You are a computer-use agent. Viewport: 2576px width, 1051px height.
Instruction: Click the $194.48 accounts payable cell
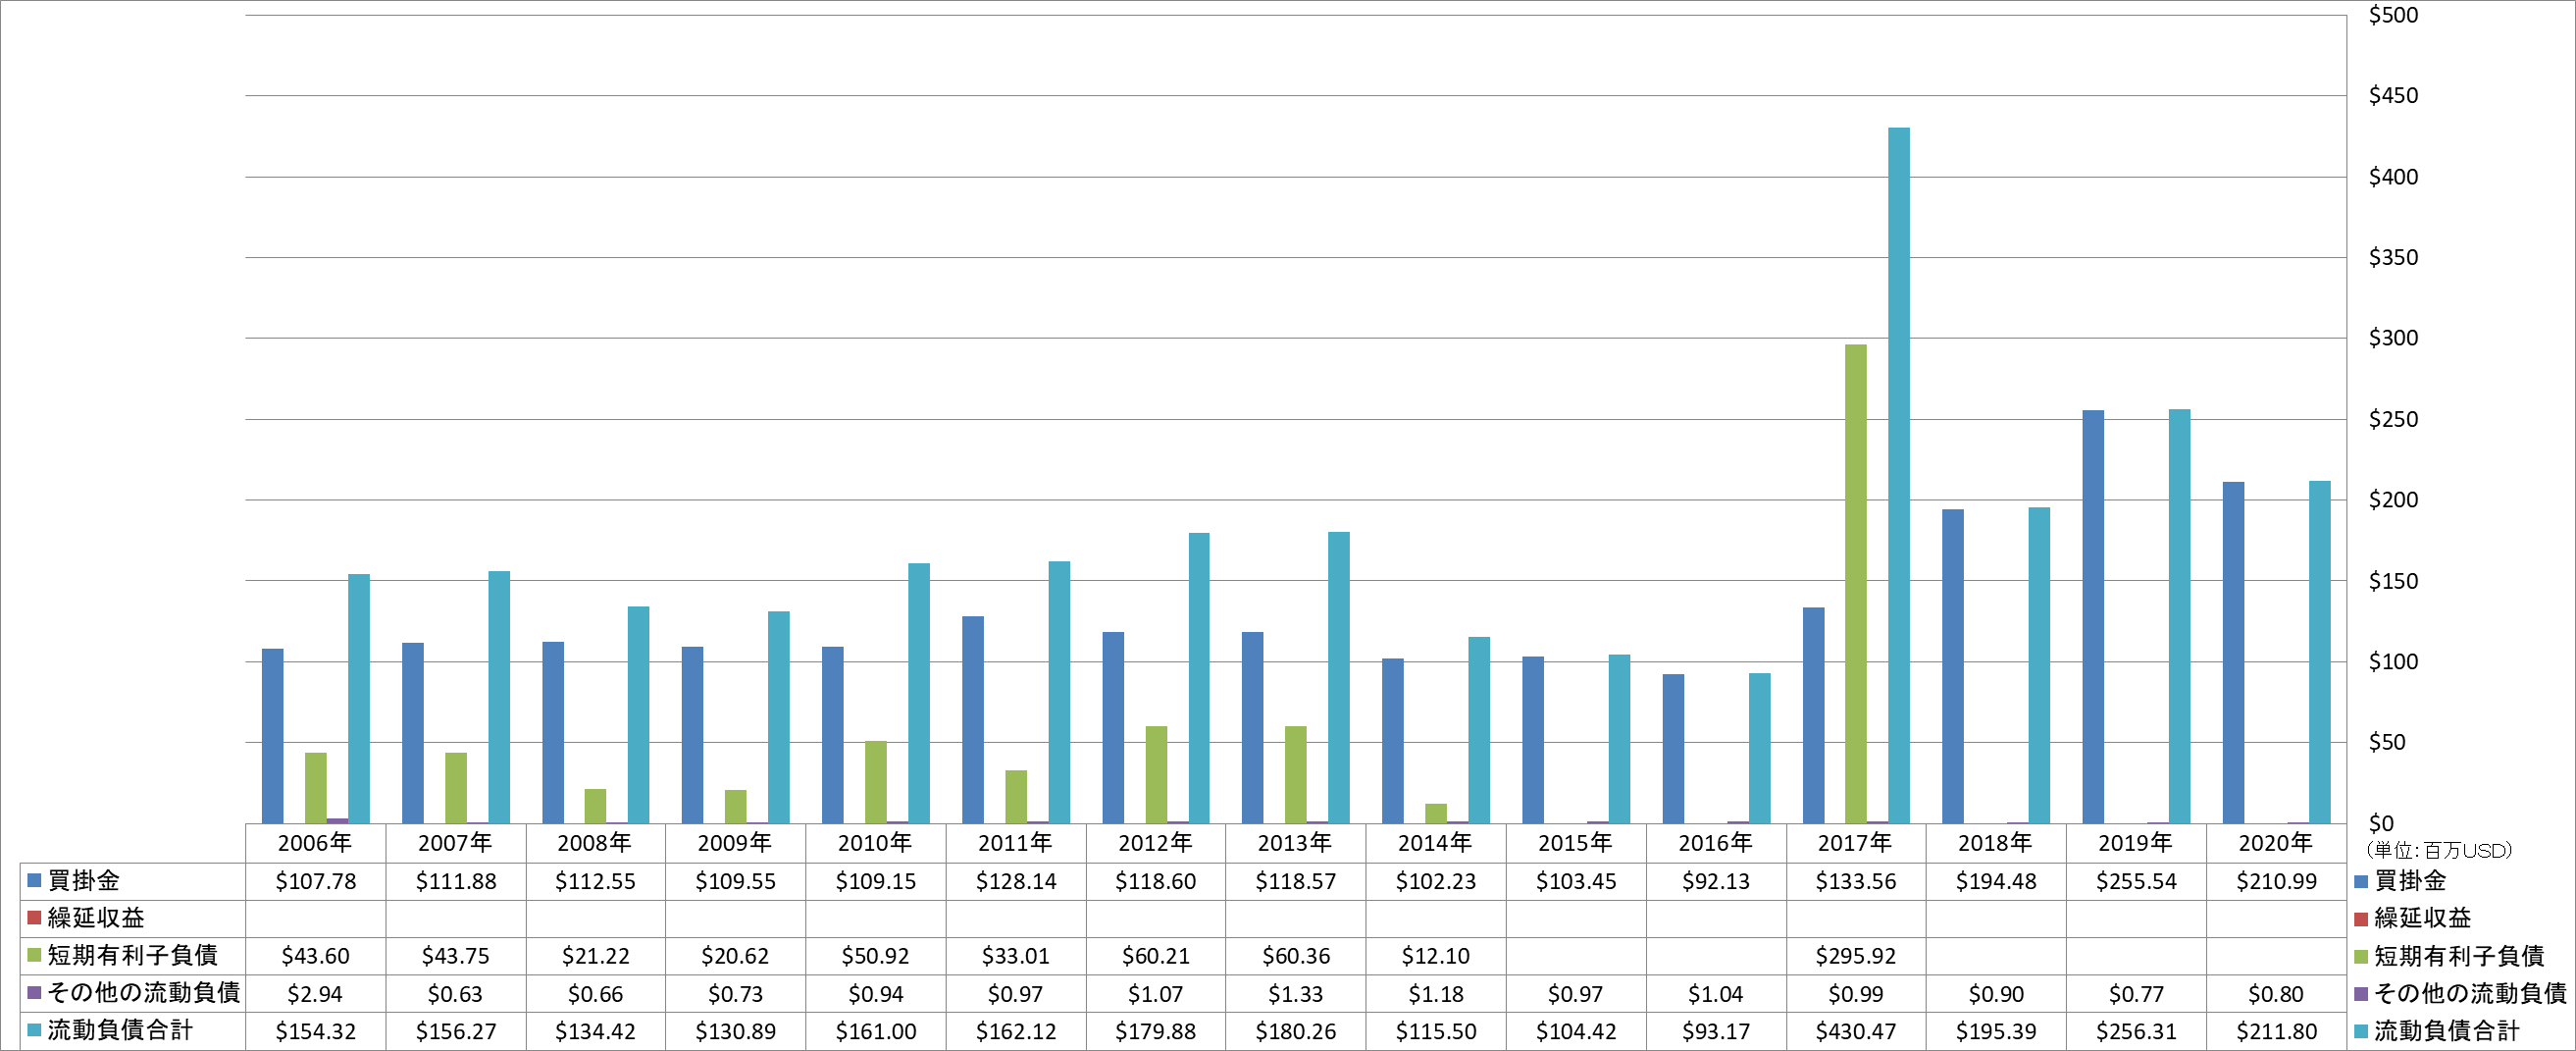pyautogui.click(x=1995, y=882)
